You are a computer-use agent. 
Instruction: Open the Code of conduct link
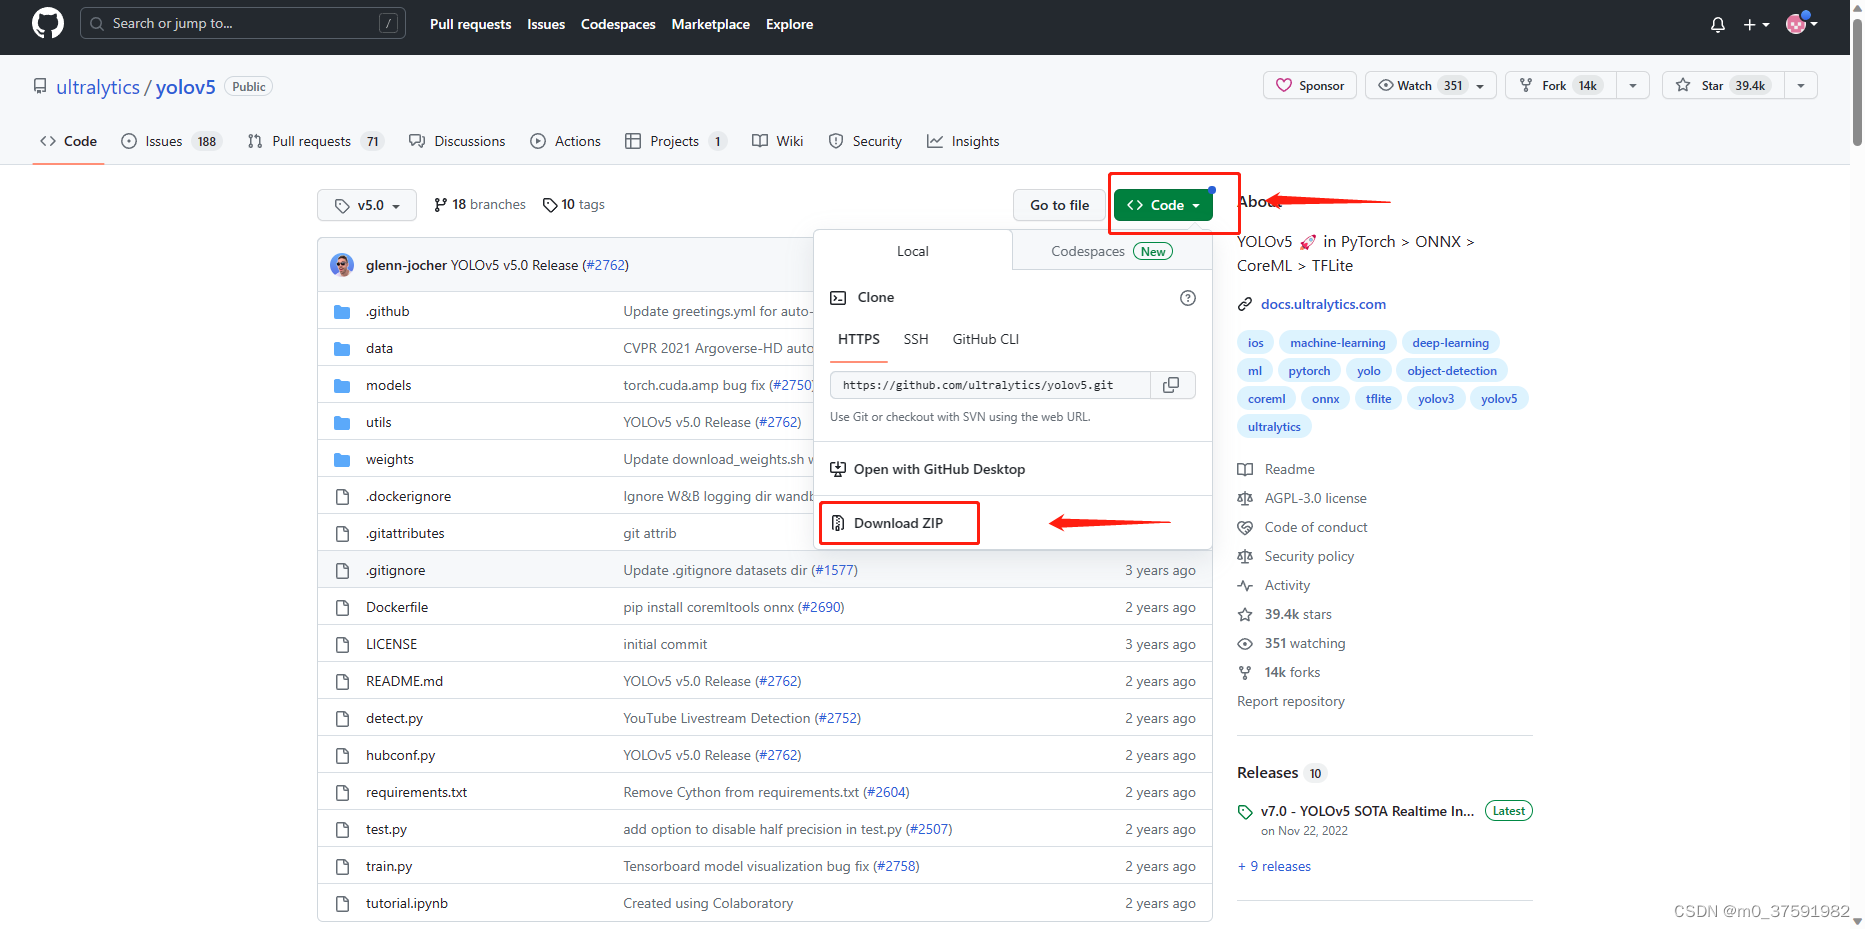point(1302,528)
